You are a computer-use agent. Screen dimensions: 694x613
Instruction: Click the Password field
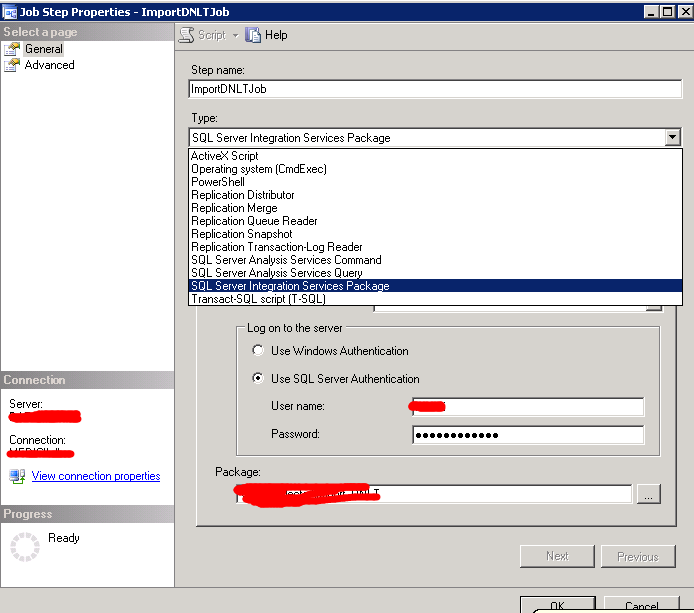click(528, 435)
